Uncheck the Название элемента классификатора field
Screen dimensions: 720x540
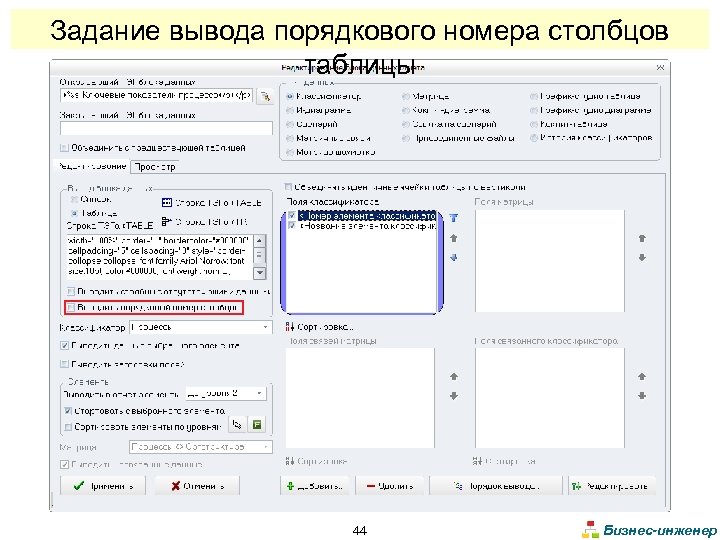(x=292, y=225)
